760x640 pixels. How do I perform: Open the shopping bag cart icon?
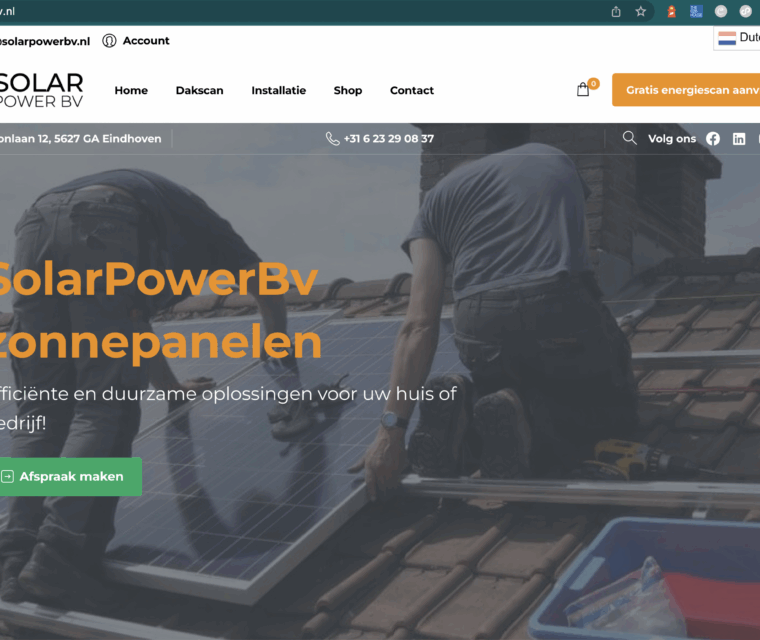(583, 90)
